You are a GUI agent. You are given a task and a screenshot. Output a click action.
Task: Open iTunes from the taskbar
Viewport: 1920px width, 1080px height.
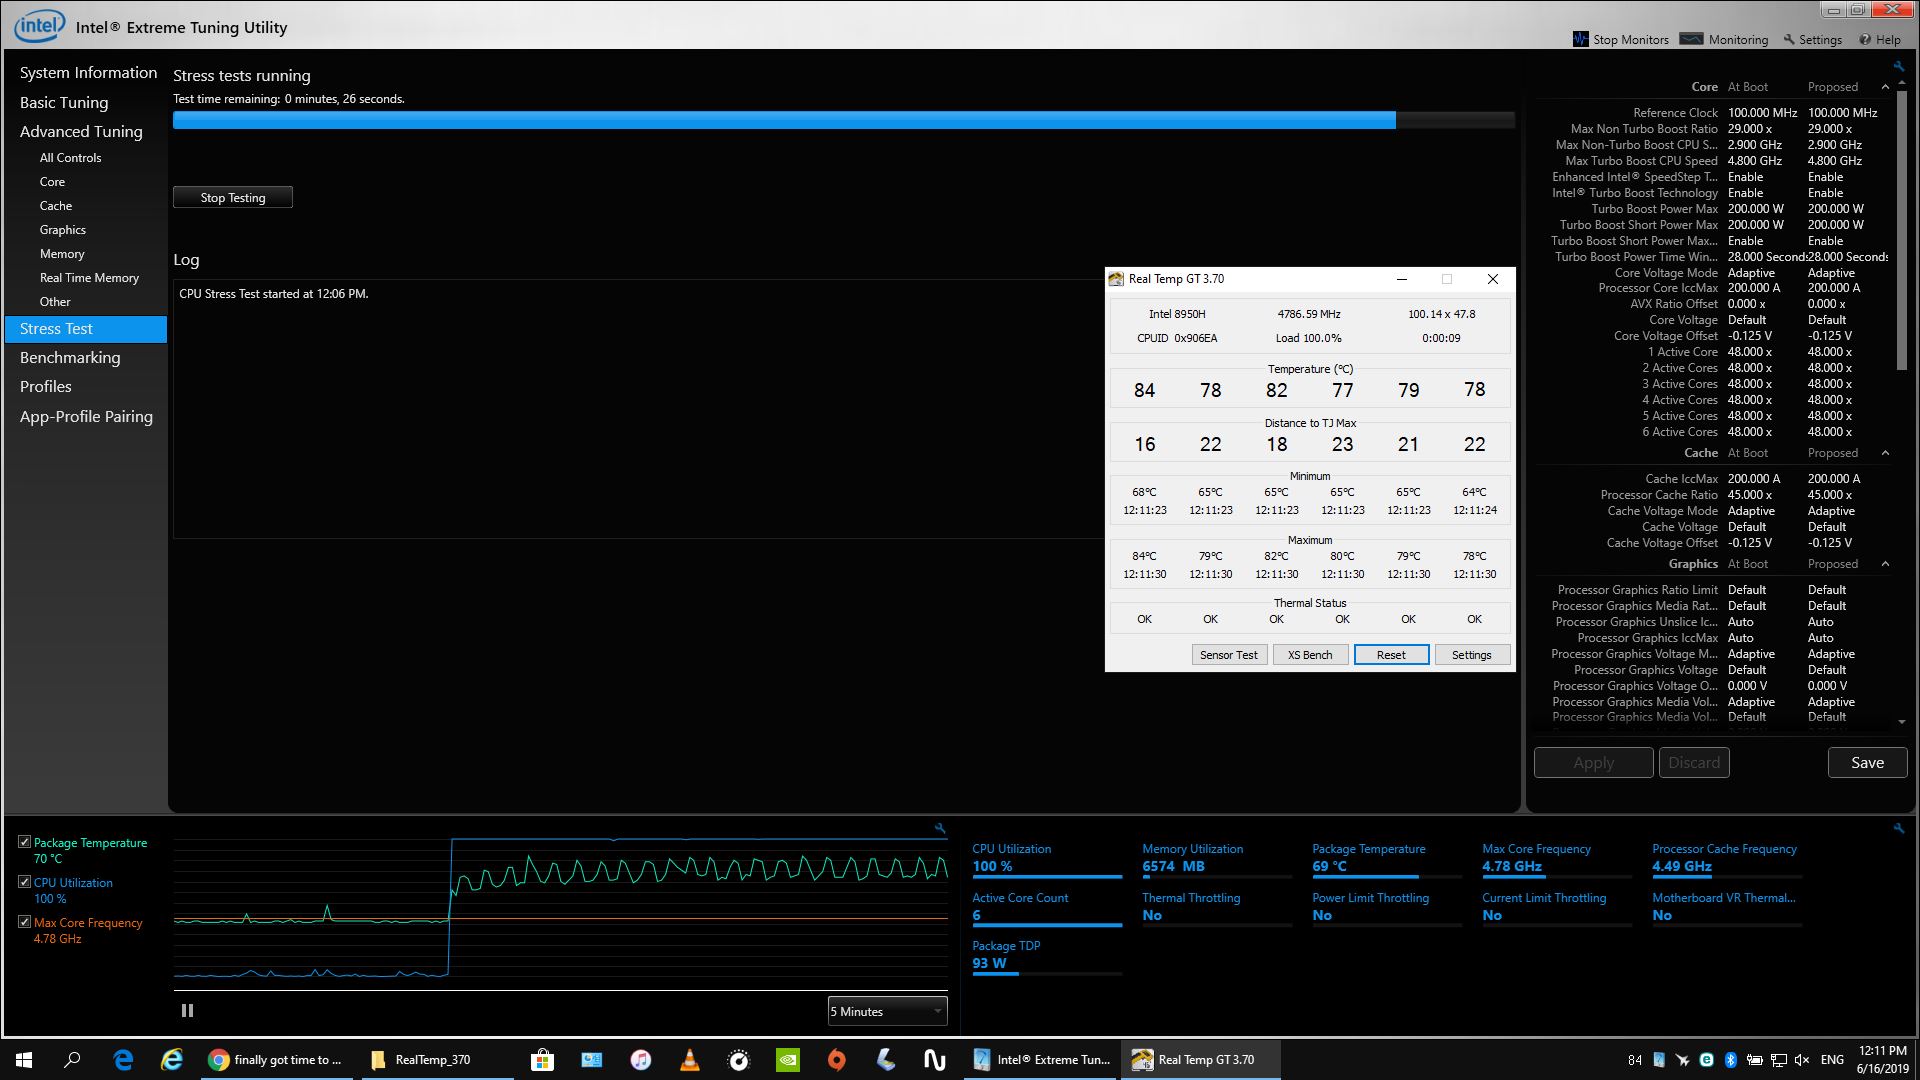click(641, 1060)
